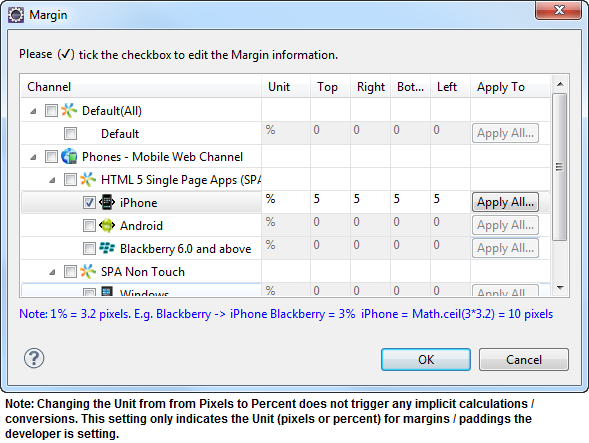589x443 pixels.
Task: Collapse the Default(All) tree node
Action: point(33,111)
